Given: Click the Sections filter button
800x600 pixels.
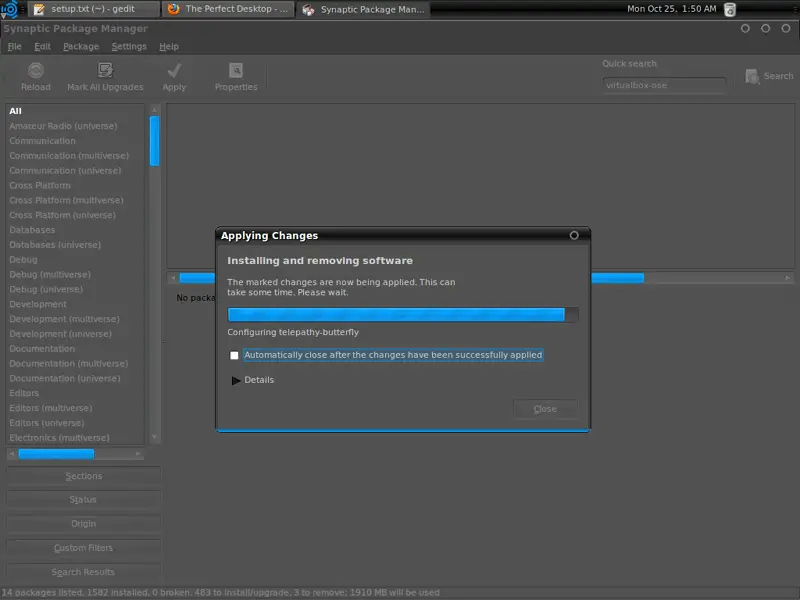Looking at the screenshot, I should click(84, 476).
